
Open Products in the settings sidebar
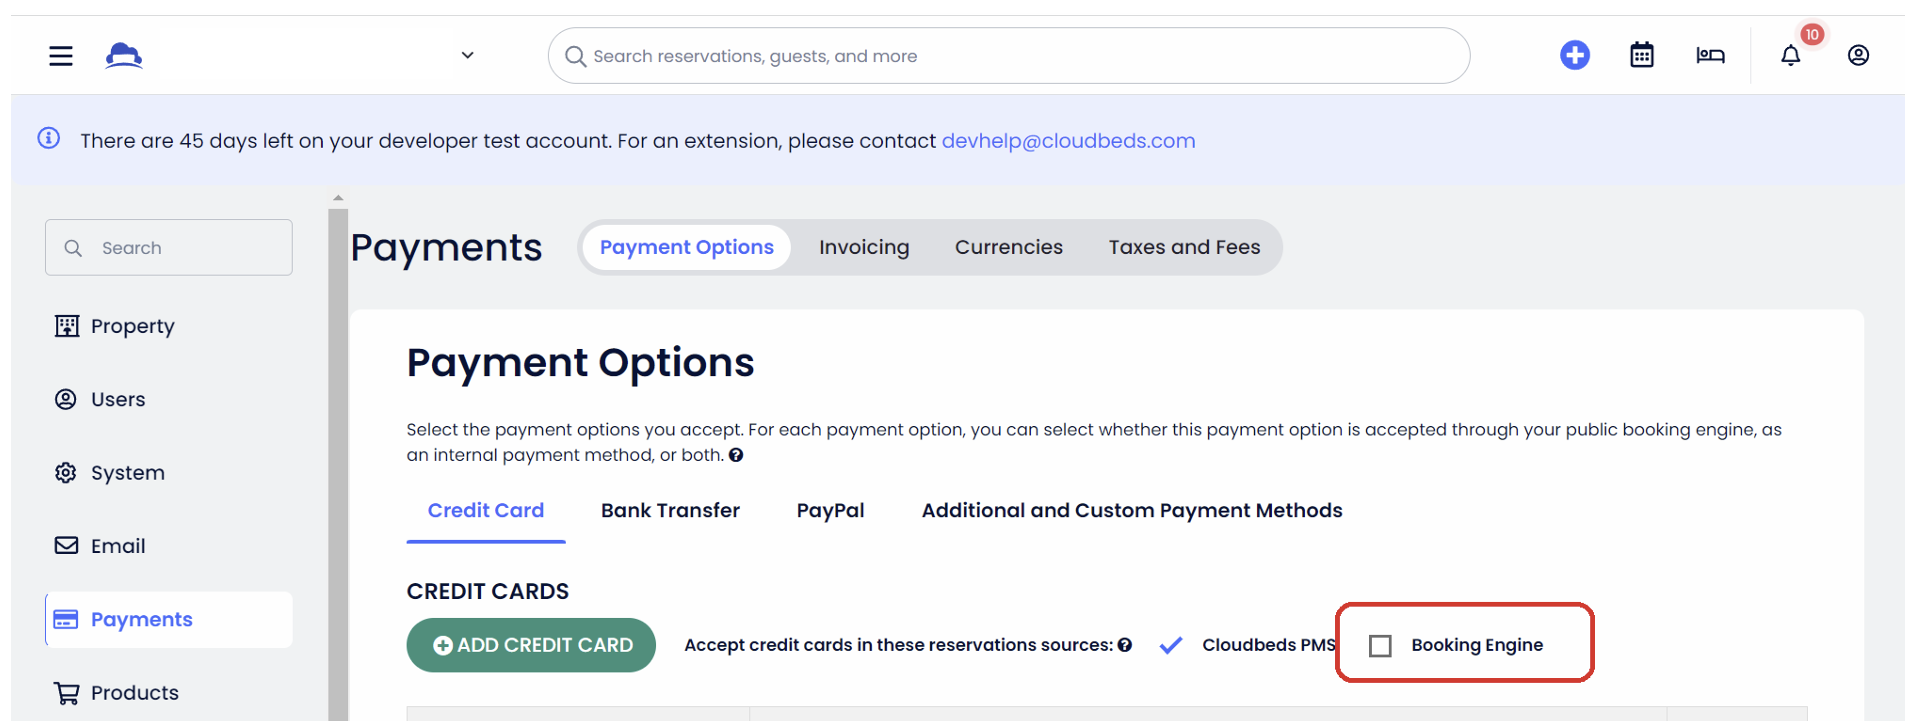point(134,693)
